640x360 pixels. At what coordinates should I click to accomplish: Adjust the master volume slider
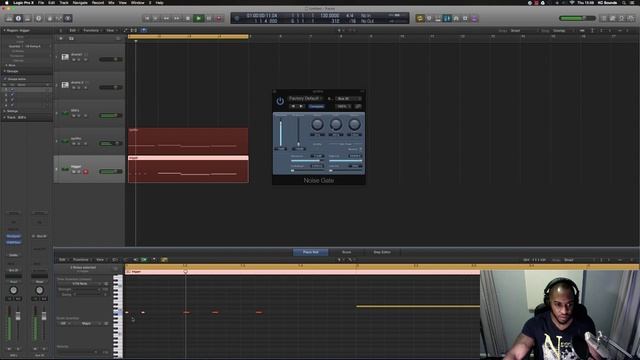coord(577,18)
